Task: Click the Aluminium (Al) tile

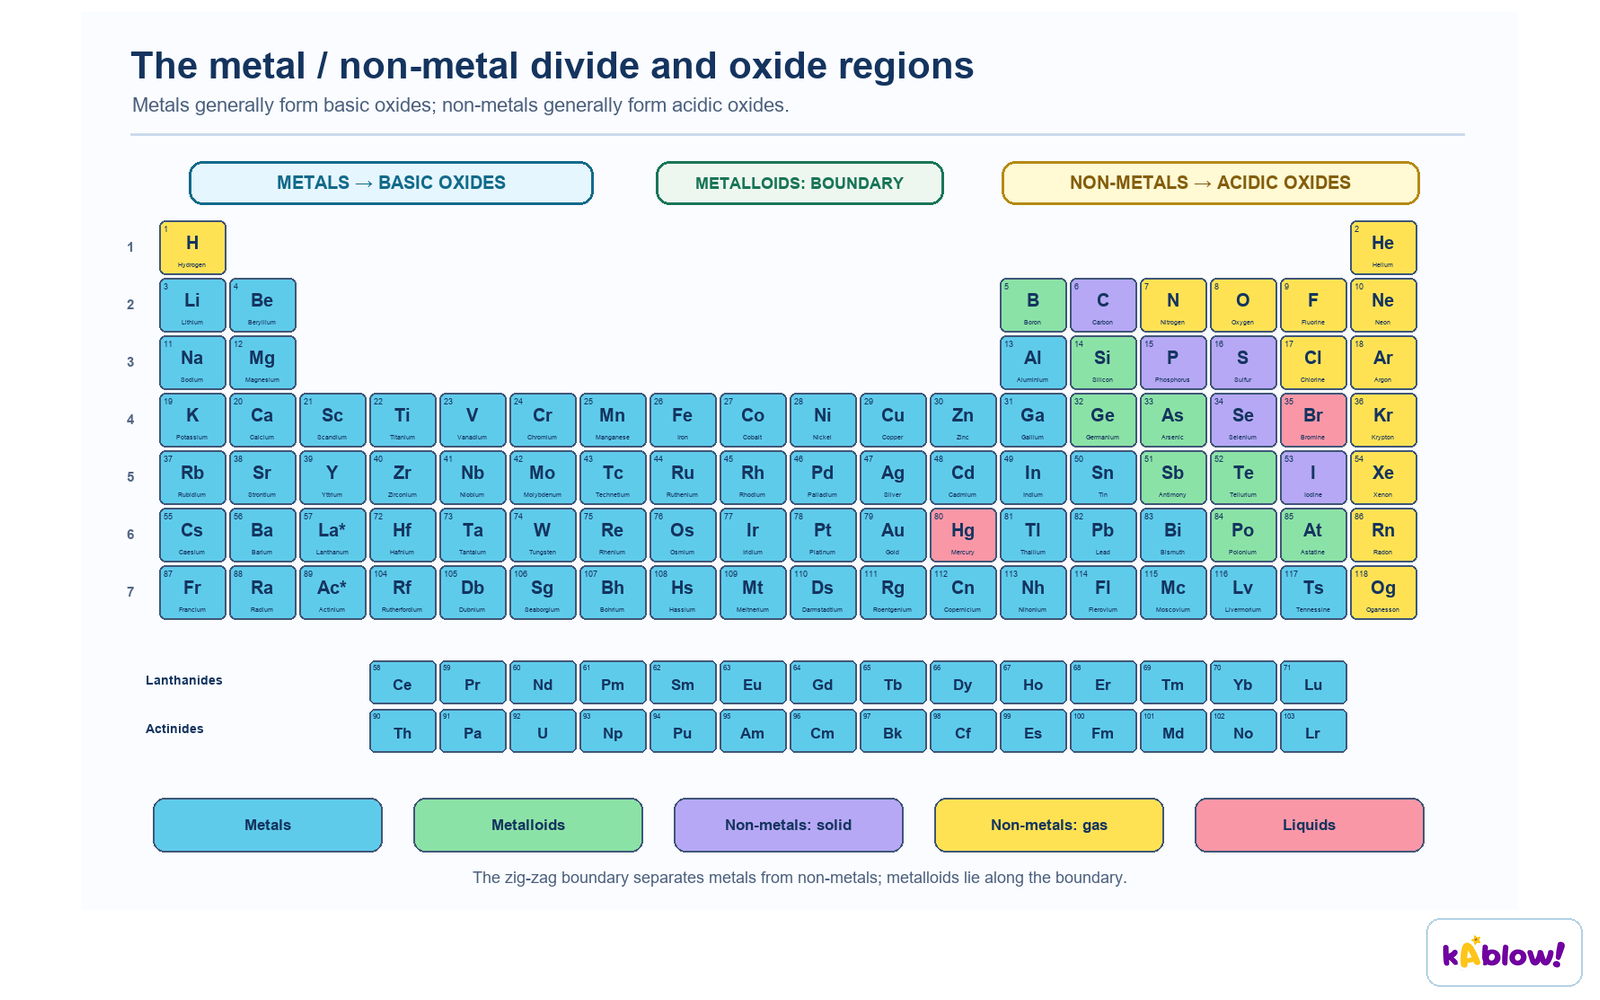Action: (x=1033, y=363)
